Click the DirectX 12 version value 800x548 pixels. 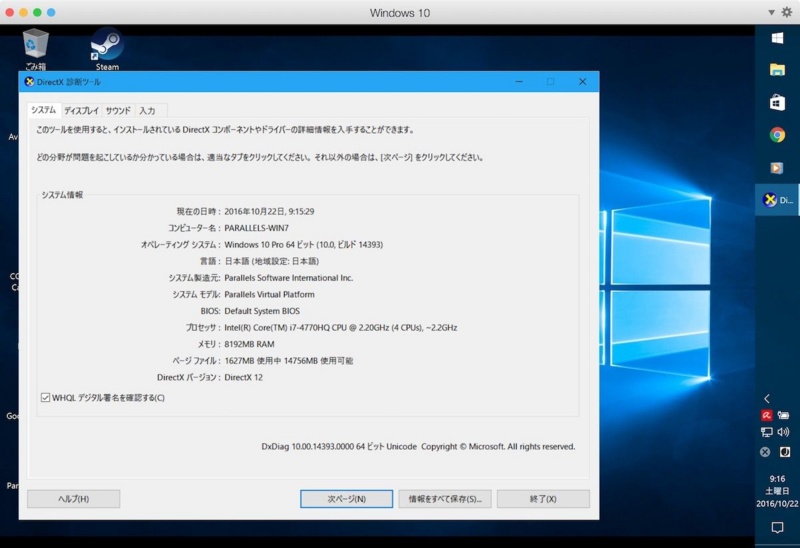click(243, 378)
